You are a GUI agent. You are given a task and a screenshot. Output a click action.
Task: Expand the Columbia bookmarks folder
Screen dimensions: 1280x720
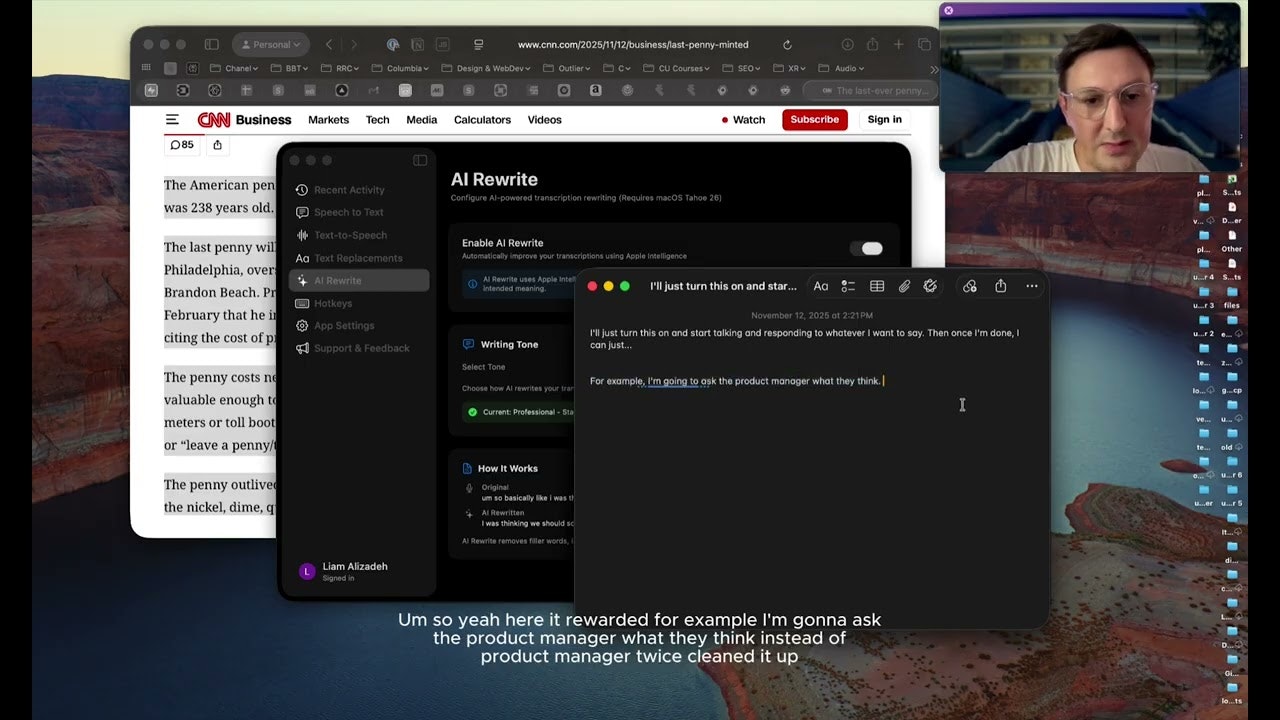point(400,68)
